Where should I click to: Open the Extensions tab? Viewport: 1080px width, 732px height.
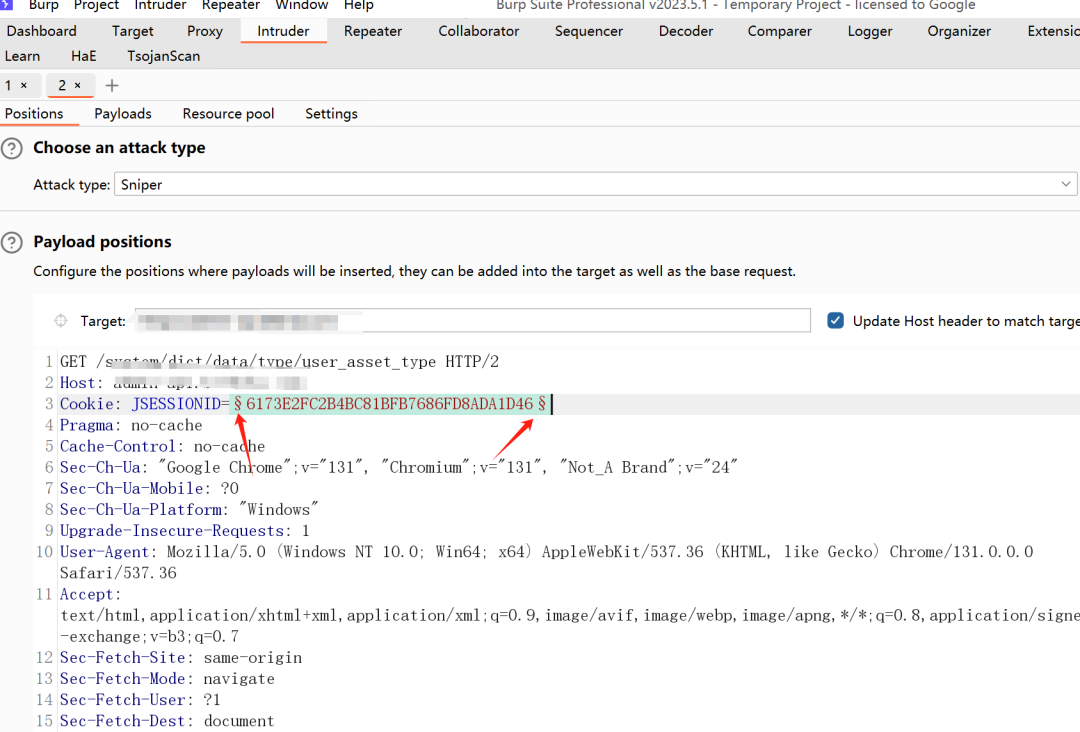[1053, 31]
